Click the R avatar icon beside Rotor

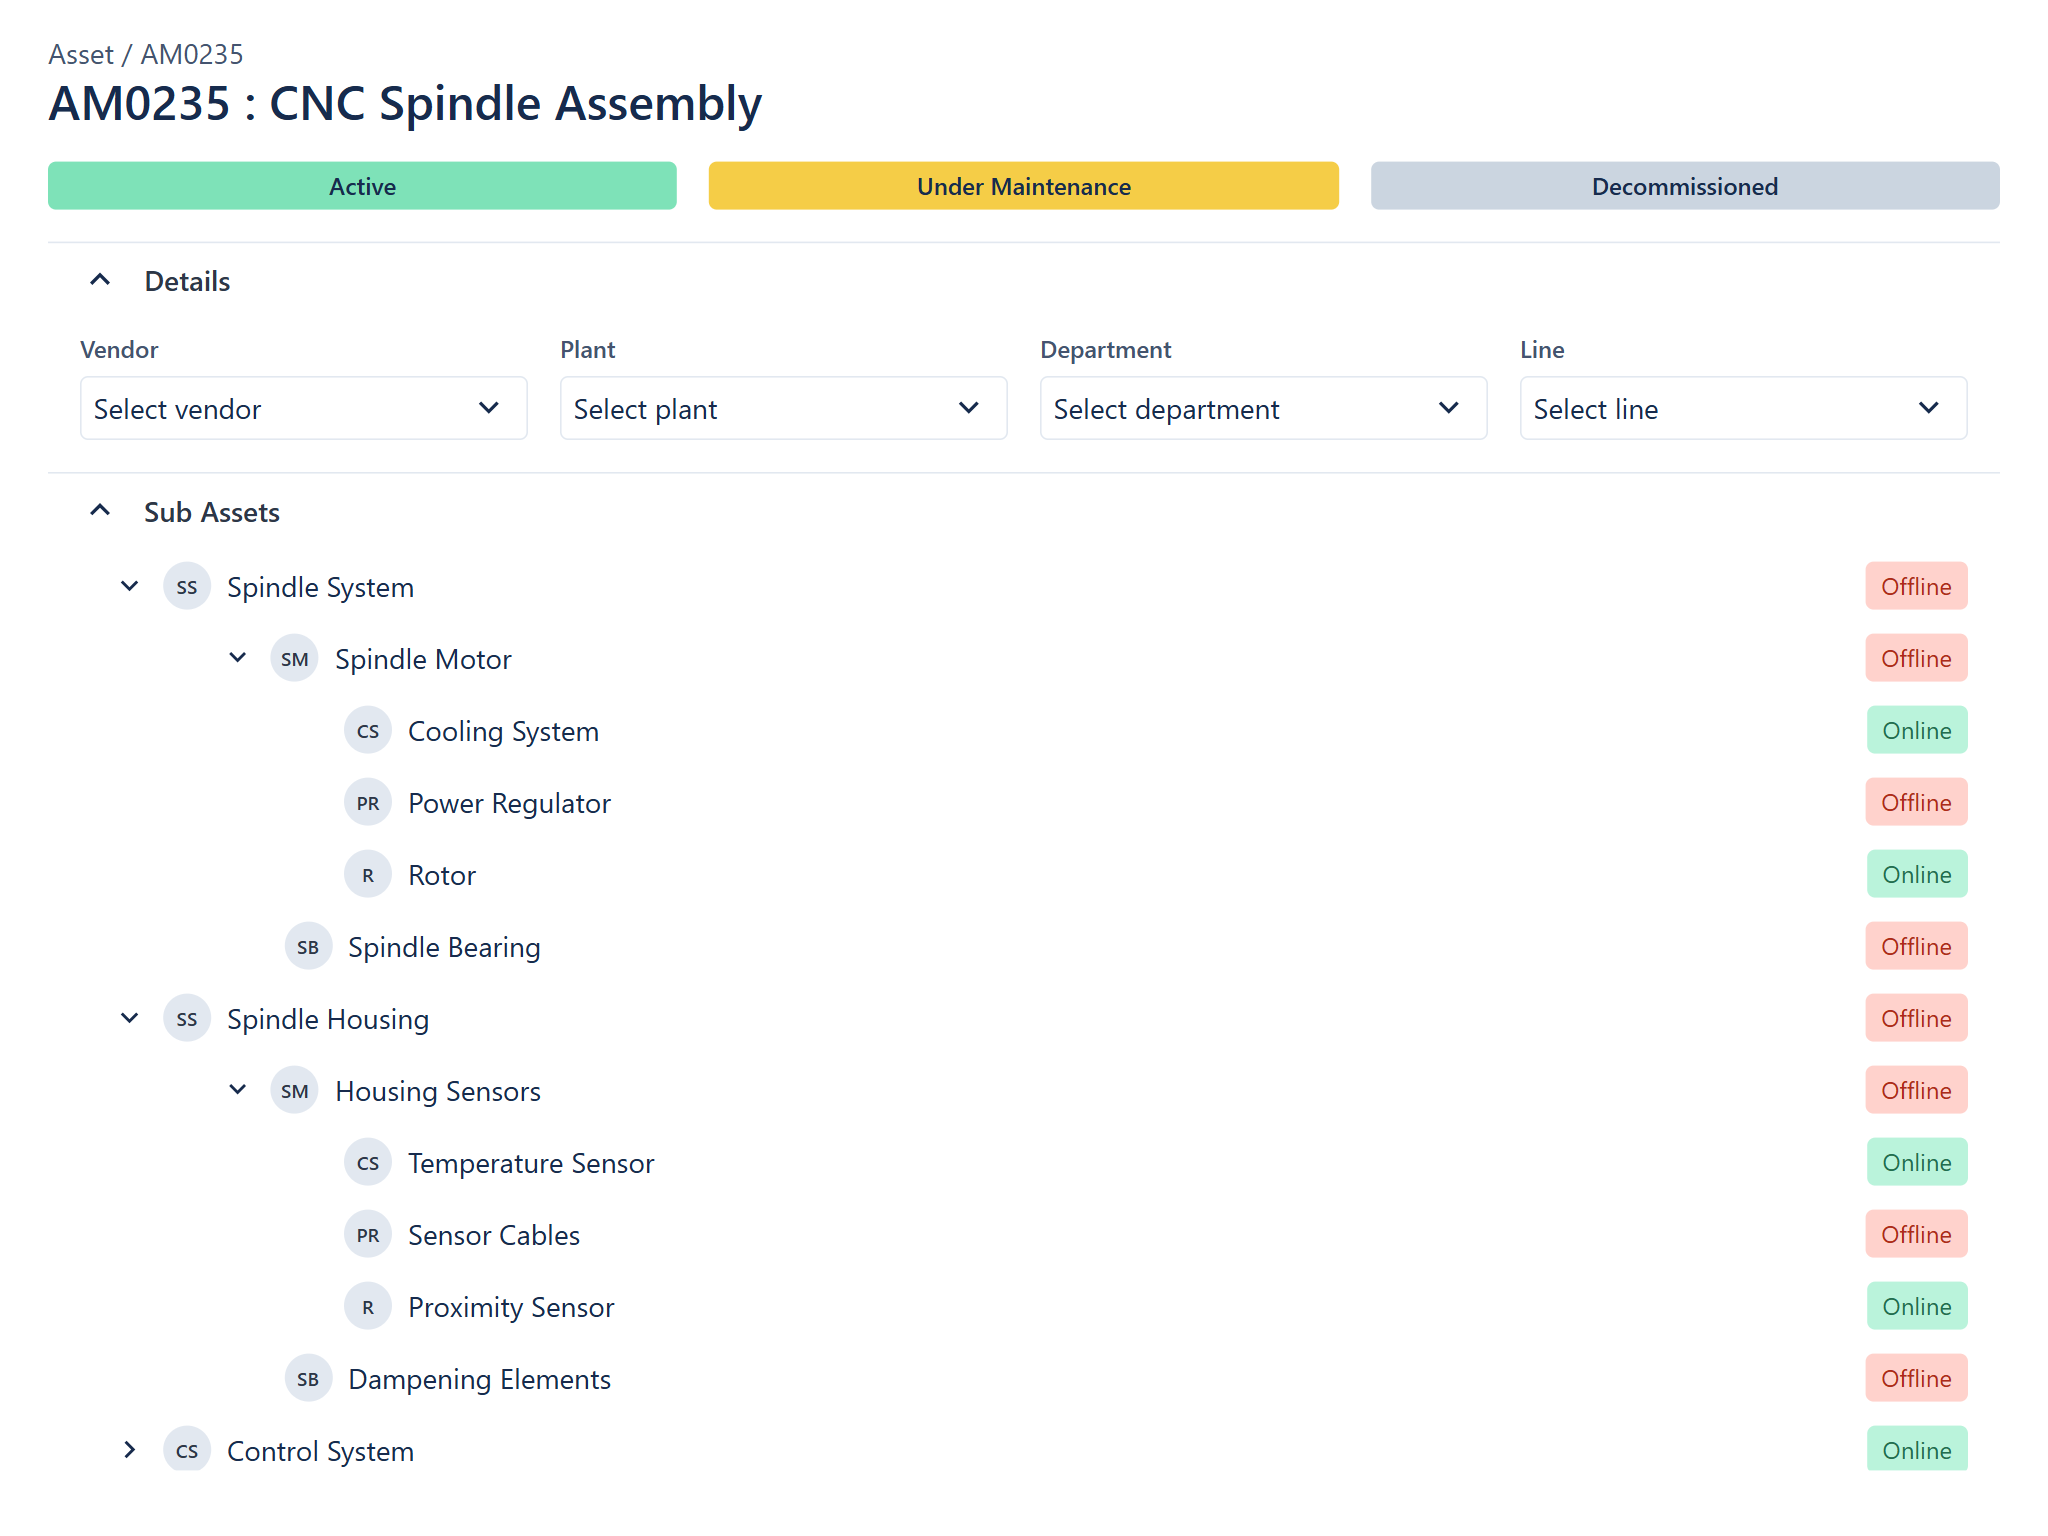368,875
